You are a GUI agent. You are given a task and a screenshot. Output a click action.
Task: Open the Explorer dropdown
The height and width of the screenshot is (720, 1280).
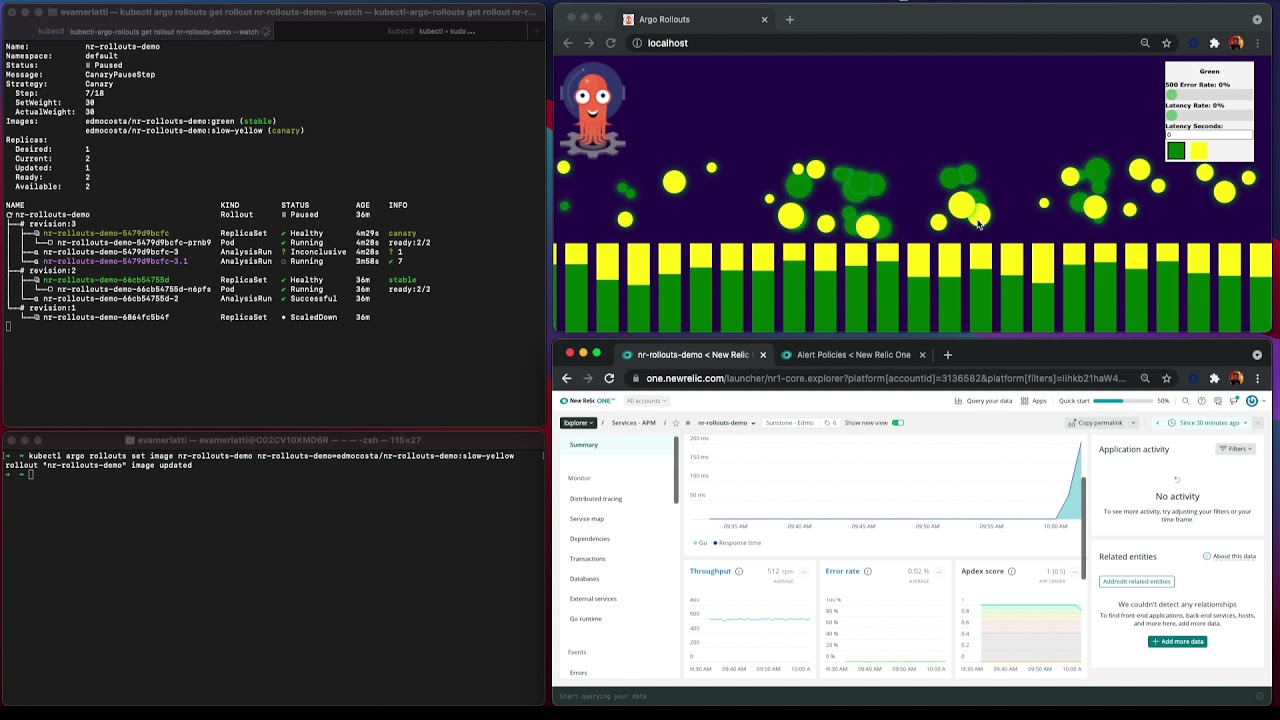coord(578,423)
